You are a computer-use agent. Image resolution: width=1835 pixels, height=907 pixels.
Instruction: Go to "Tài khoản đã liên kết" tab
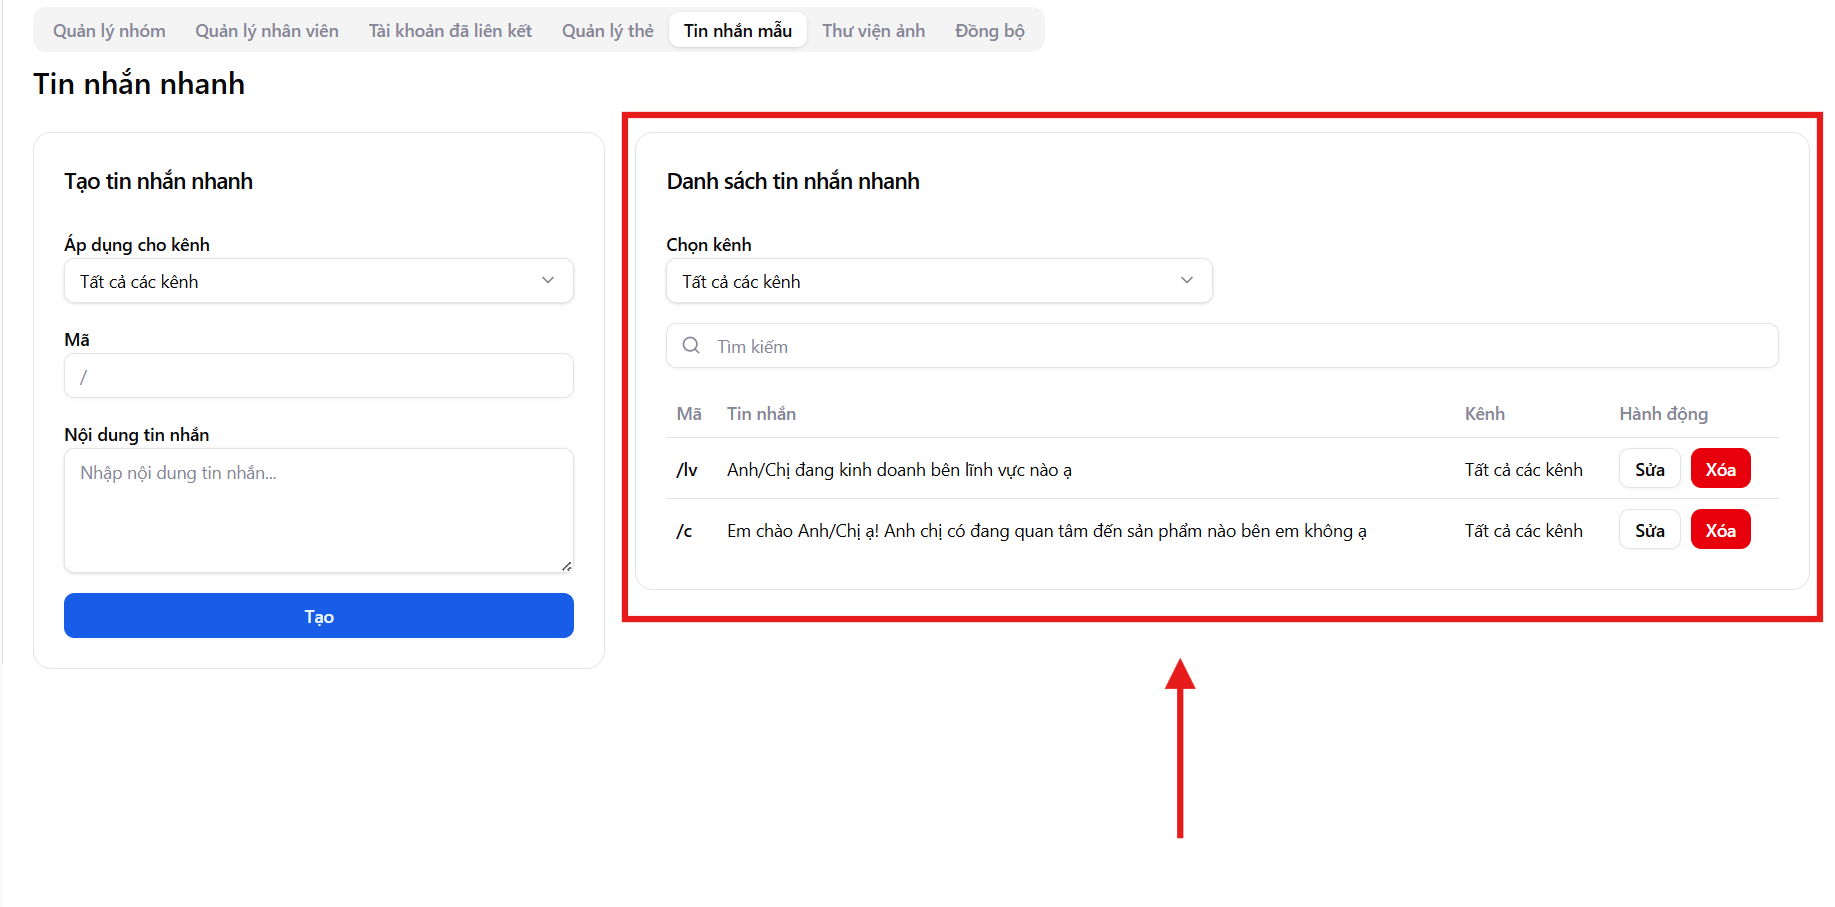(450, 31)
